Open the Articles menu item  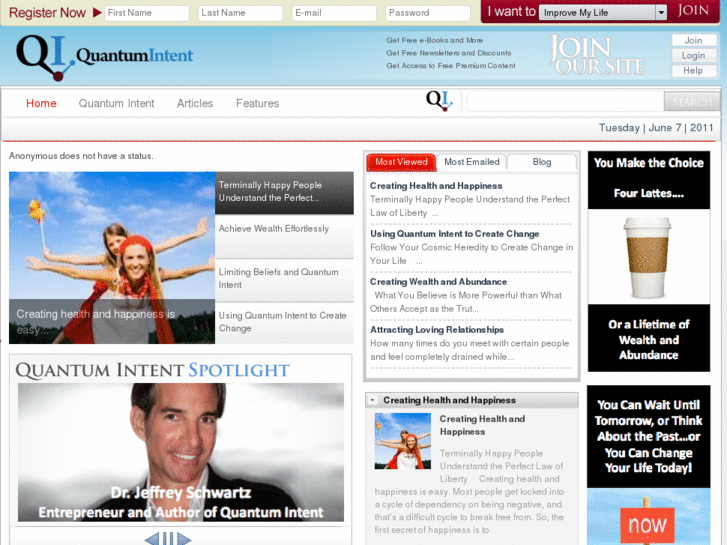click(195, 103)
